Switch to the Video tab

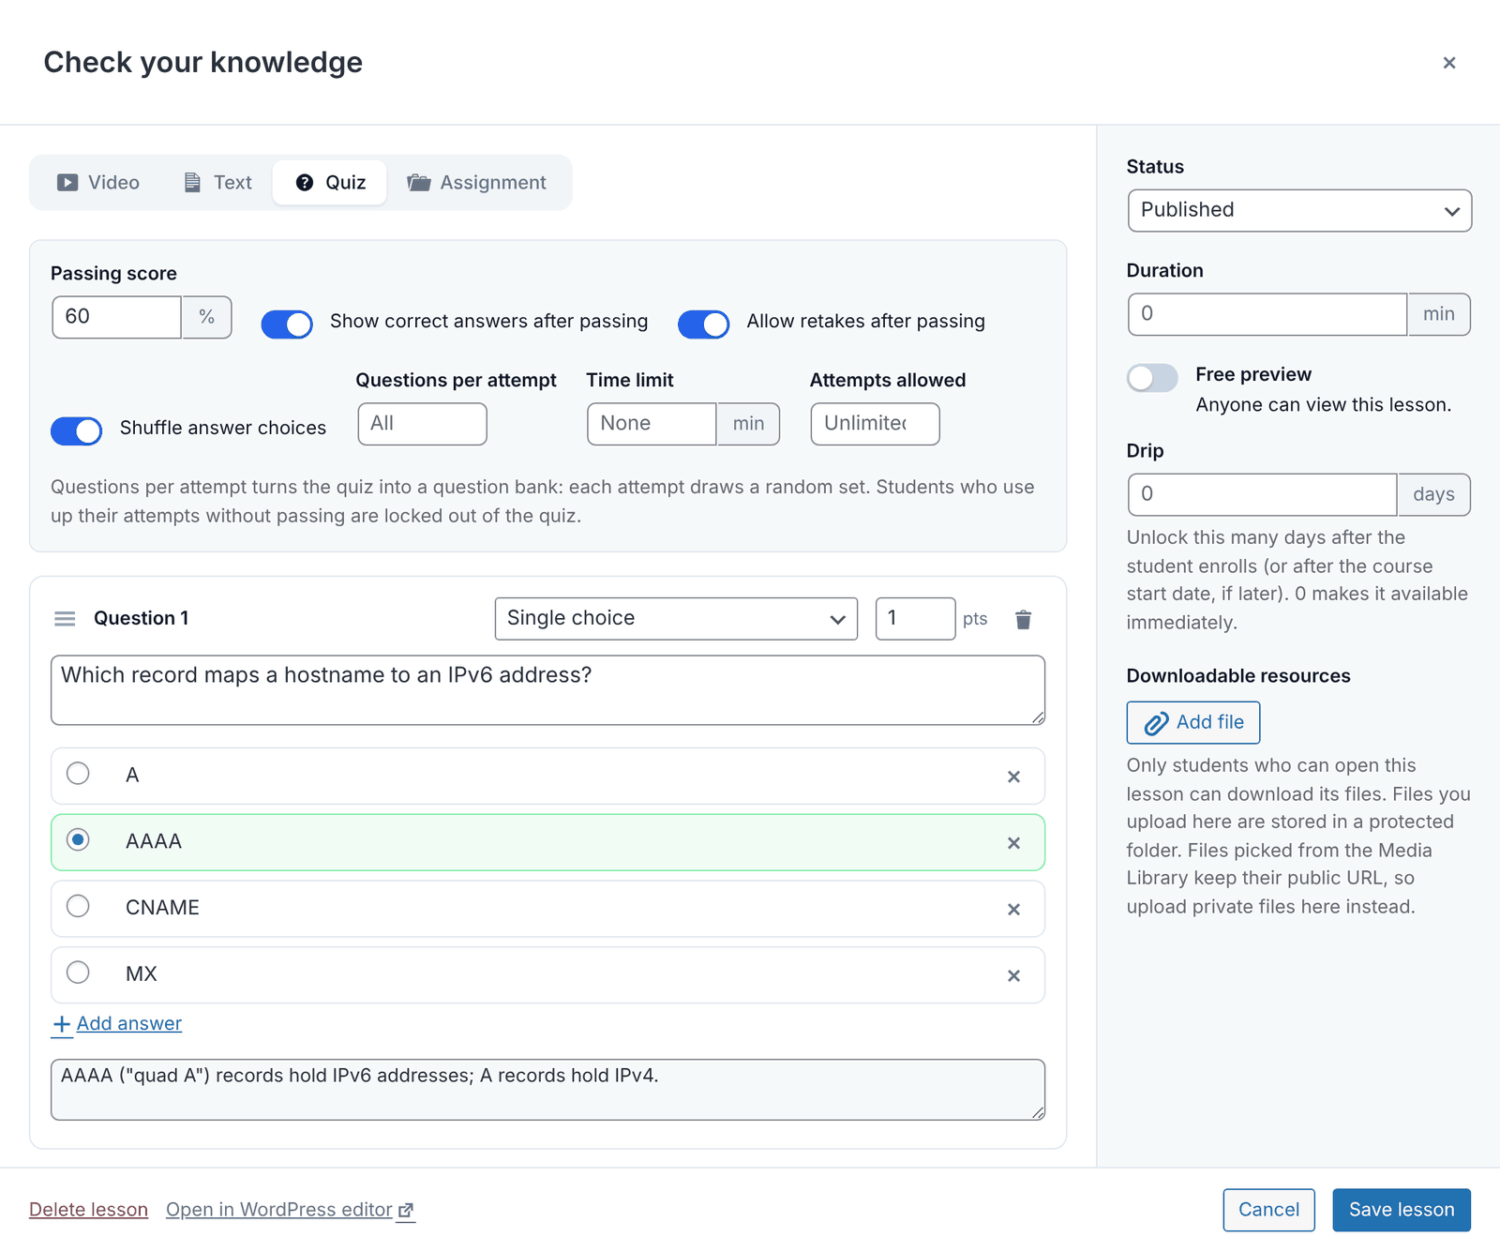pyautogui.click(x=98, y=183)
